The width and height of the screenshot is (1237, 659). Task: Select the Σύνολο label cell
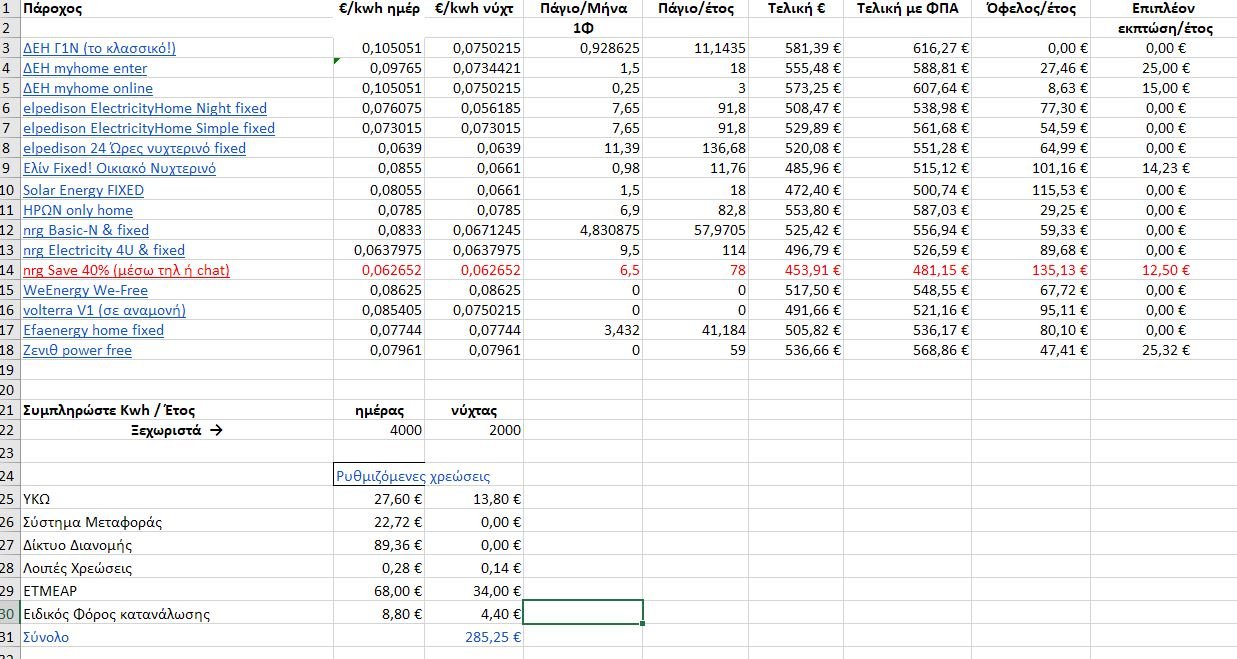[x=176, y=637]
